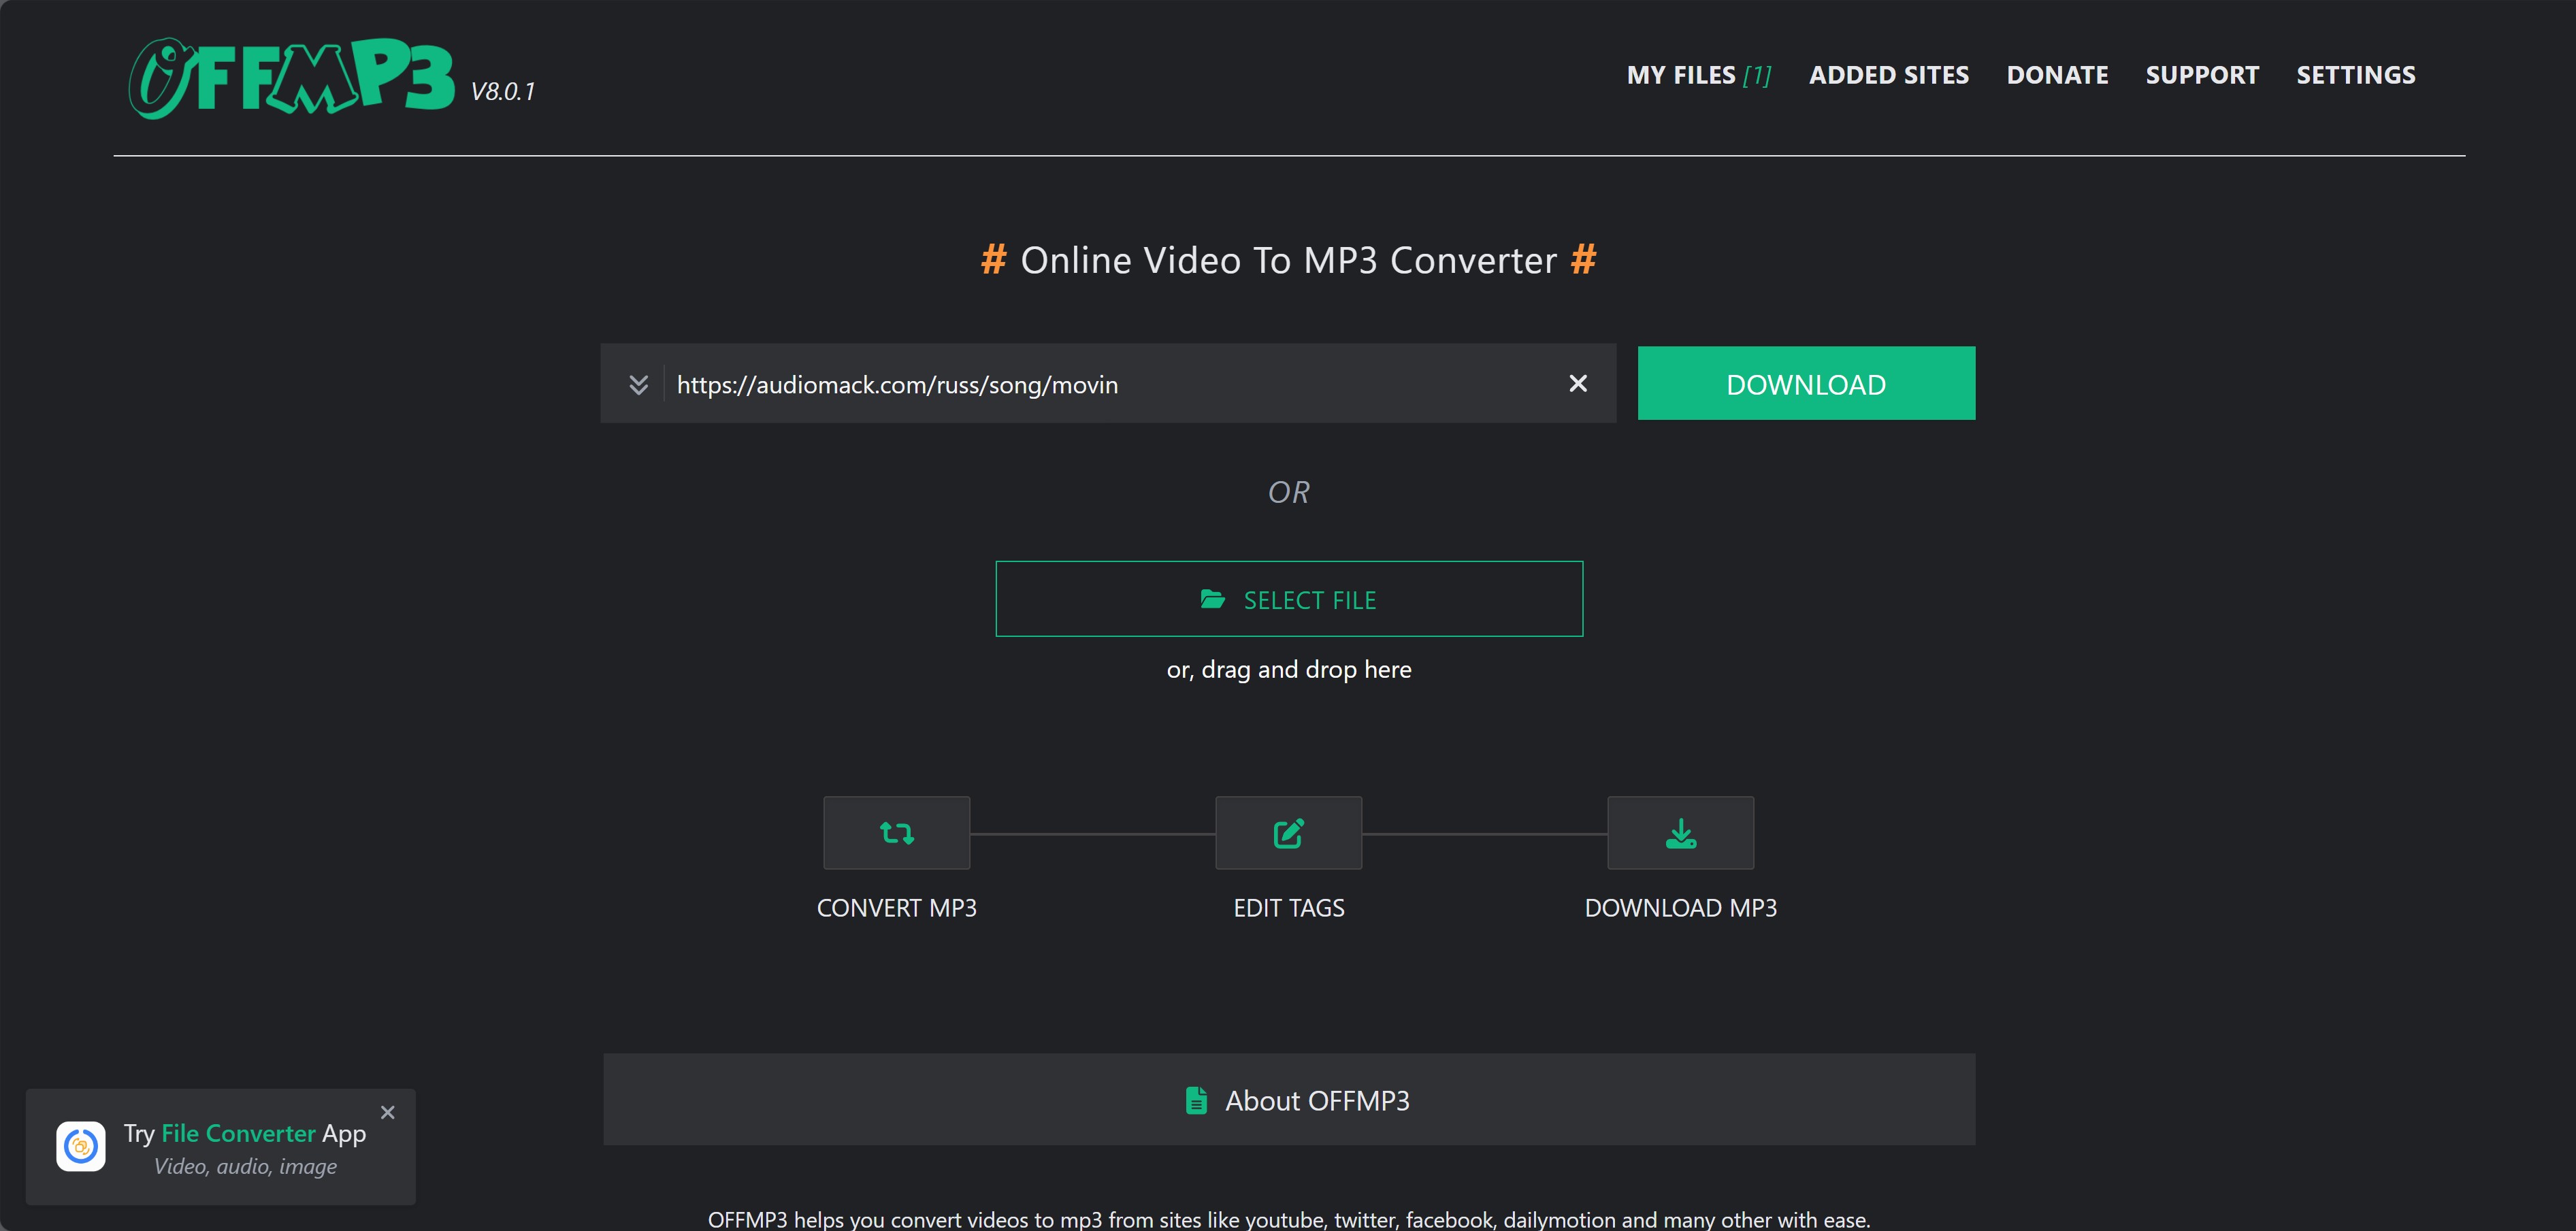Open the SUPPORT page
This screenshot has width=2576, height=1231.
coord(2202,75)
